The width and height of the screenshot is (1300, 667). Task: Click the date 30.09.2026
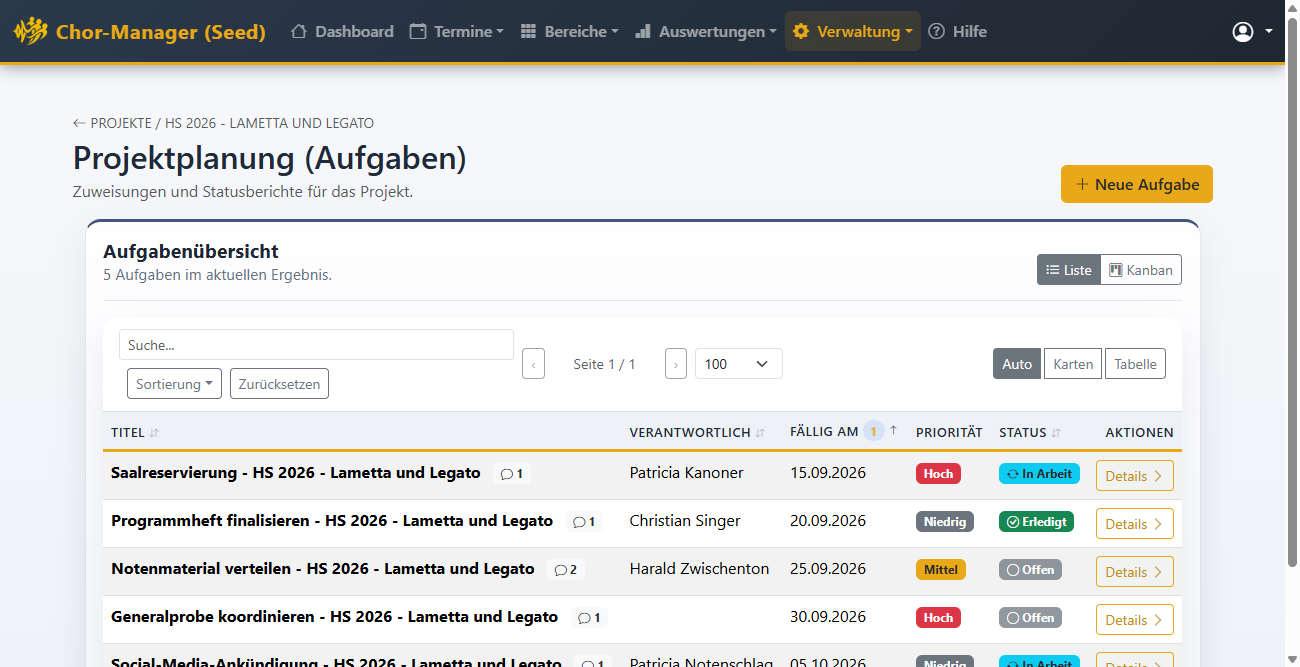828,617
